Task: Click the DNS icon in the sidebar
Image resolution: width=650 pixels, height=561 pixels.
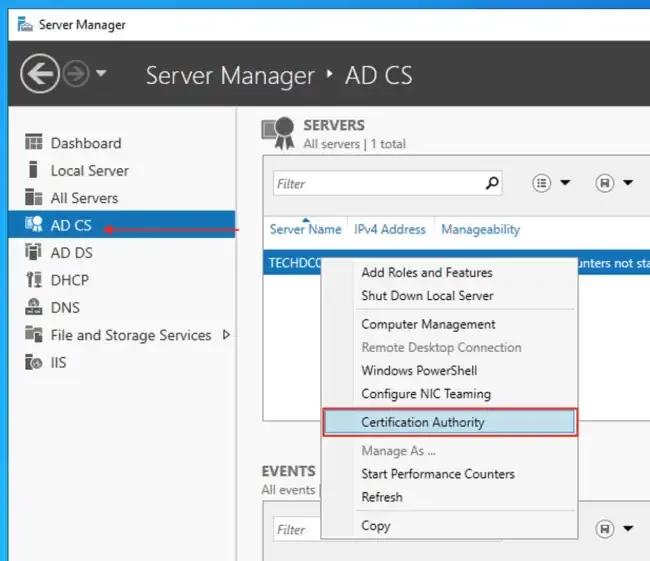Action: click(34, 307)
